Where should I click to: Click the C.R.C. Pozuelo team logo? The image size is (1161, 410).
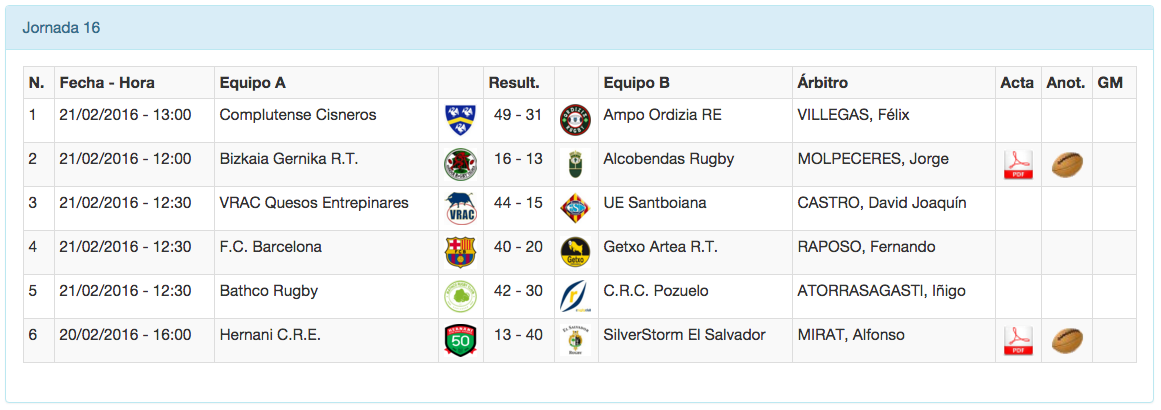(575, 296)
